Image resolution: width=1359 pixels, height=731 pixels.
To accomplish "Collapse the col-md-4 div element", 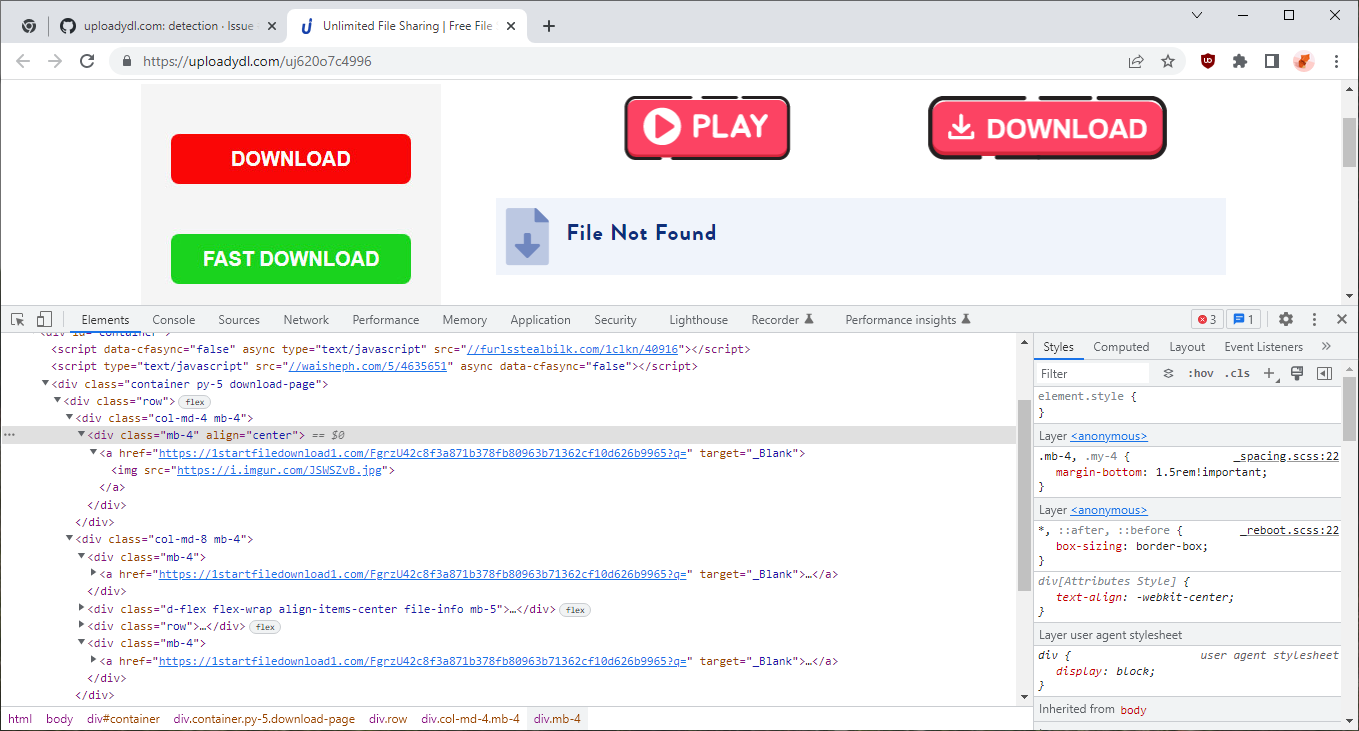I will [70, 417].
